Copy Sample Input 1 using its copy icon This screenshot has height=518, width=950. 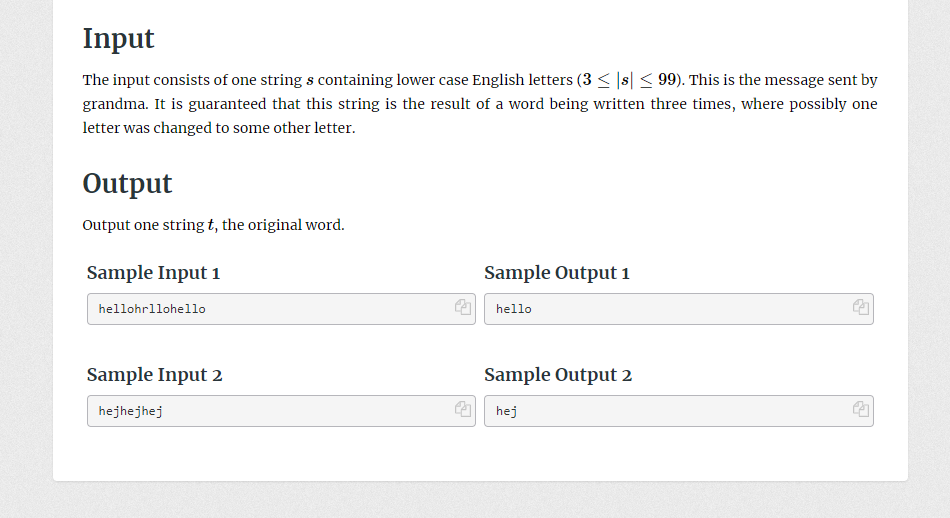tap(463, 307)
